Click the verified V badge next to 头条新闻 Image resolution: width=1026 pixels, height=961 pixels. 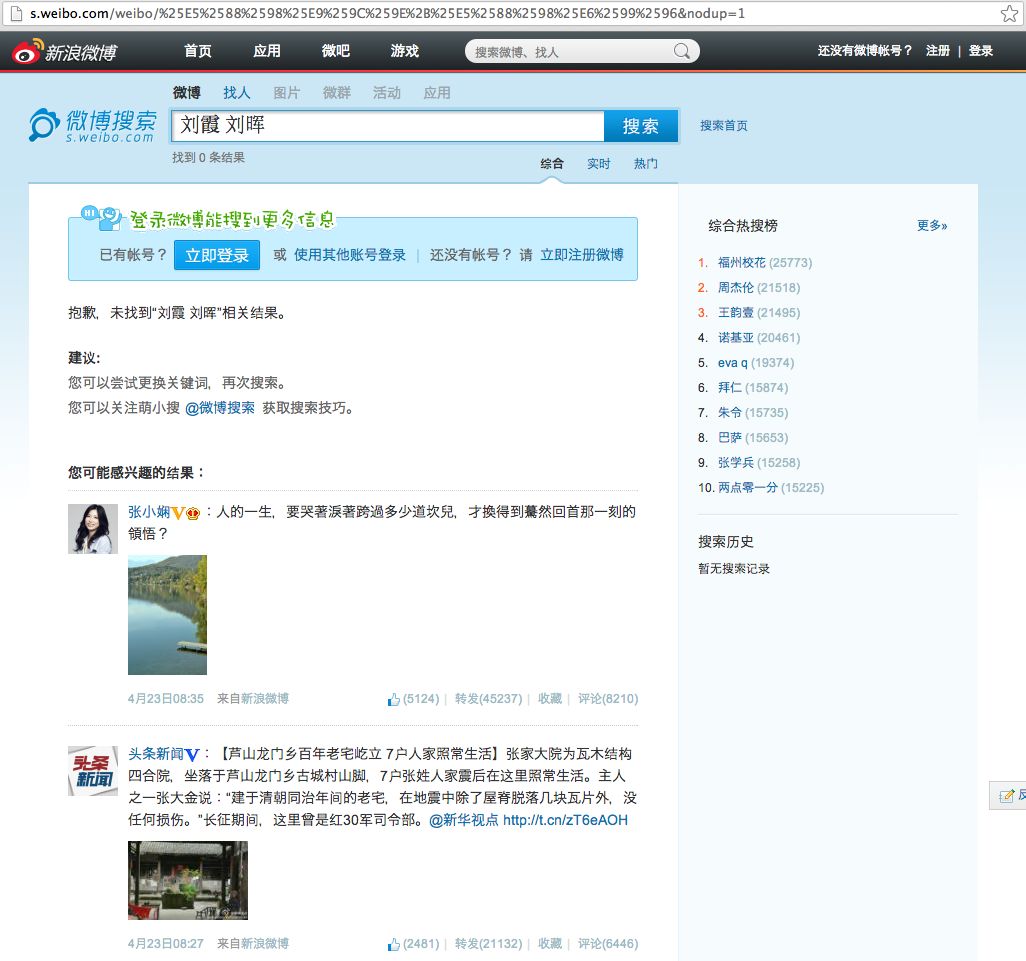192,755
